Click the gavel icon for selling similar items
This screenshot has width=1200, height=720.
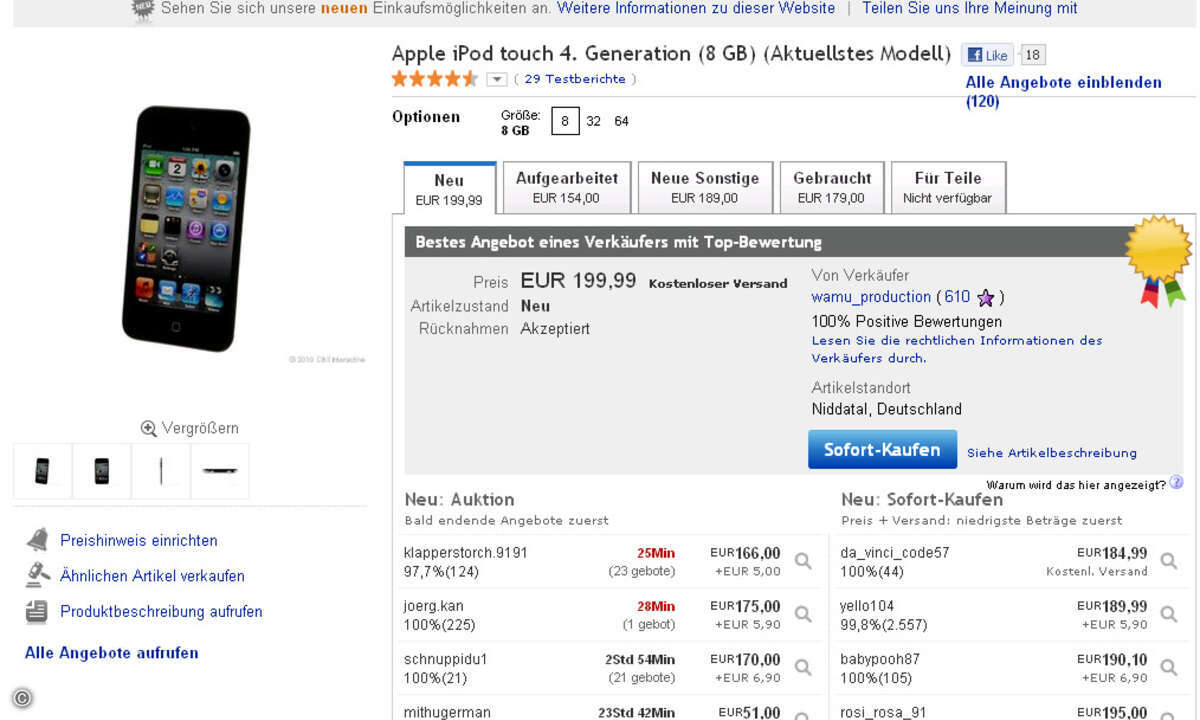coord(37,575)
